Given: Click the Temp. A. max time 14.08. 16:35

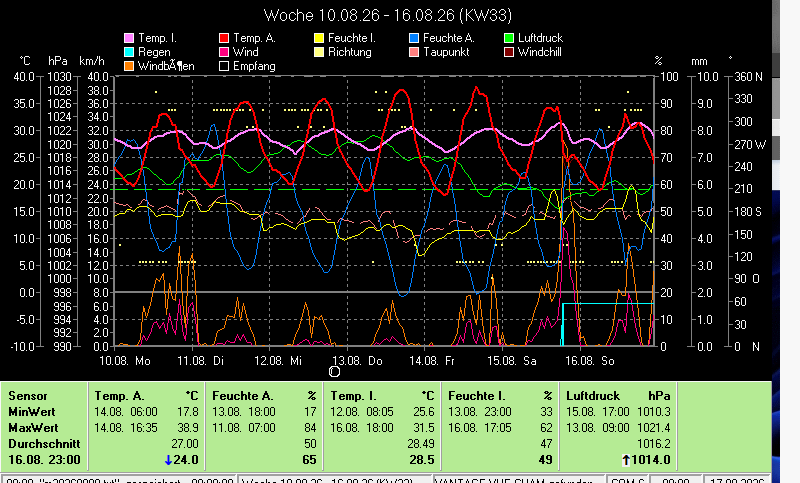Looking at the screenshot, I should tap(126, 428).
